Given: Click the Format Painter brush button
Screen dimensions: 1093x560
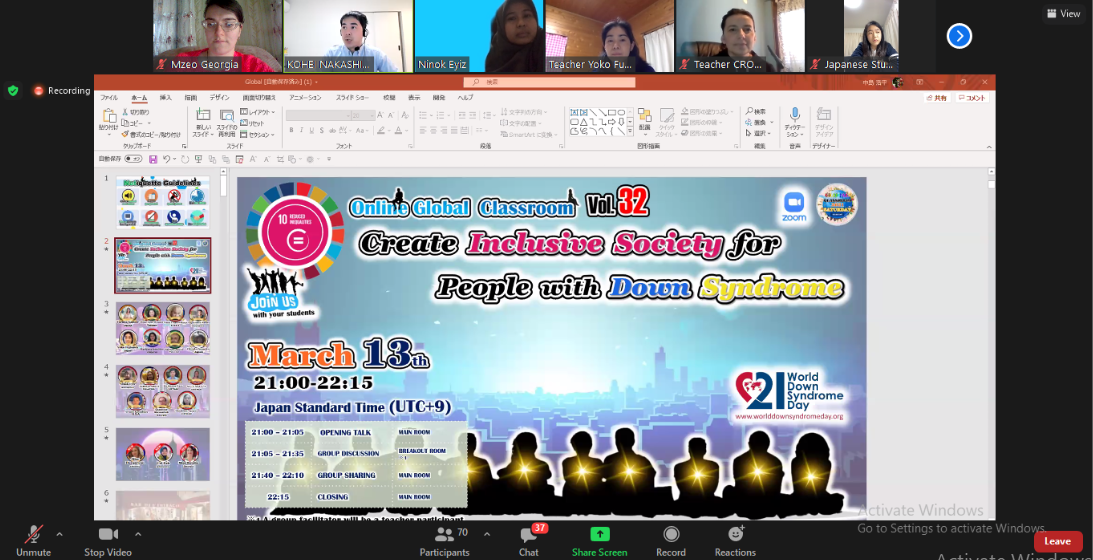Looking at the screenshot, I should tap(151, 135).
